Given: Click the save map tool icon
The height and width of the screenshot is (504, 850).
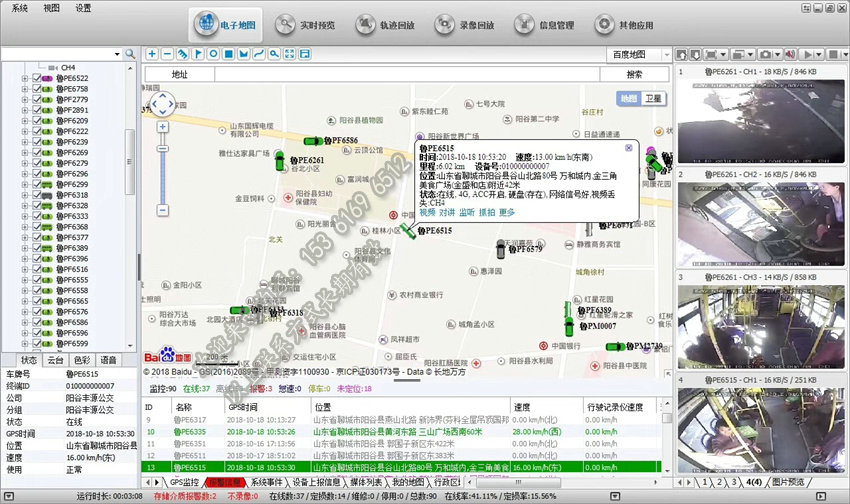Looking at the screenshot, I should pos(303,54).
